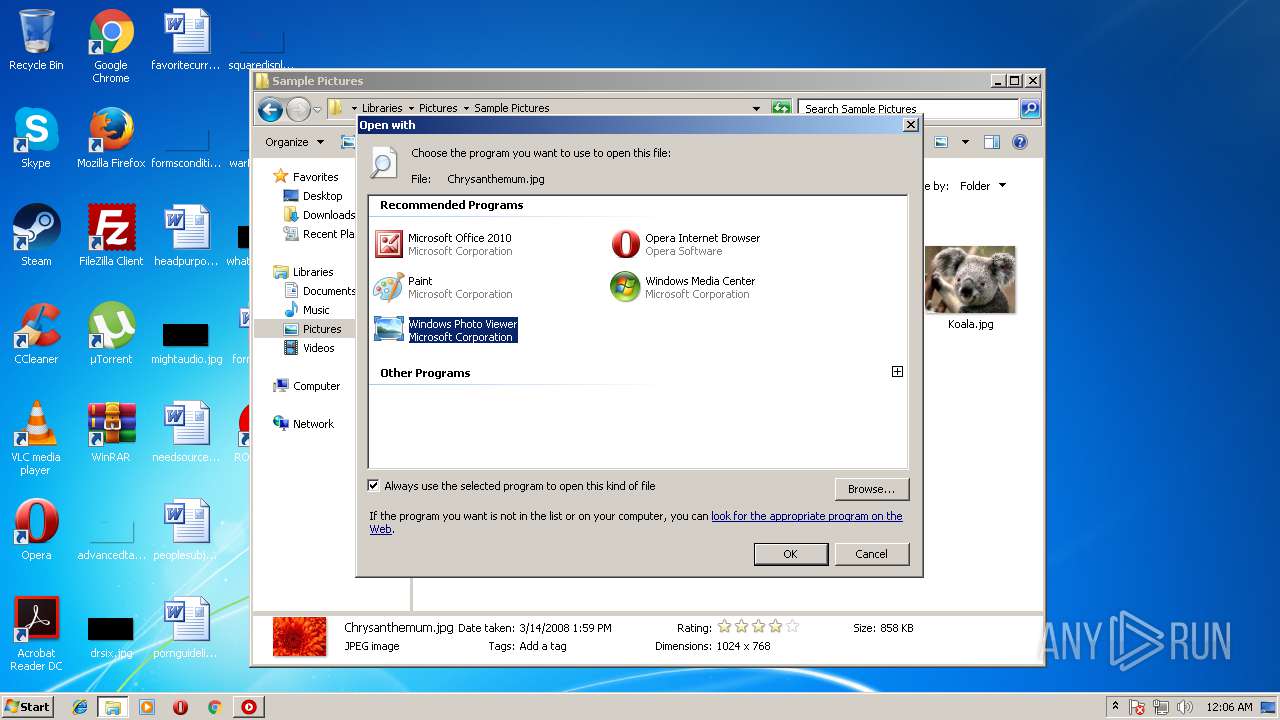Viewport: 1280px width, 720px height.
Task: Open FileZilla Client desktop shortcut
Action: [111, 236]
